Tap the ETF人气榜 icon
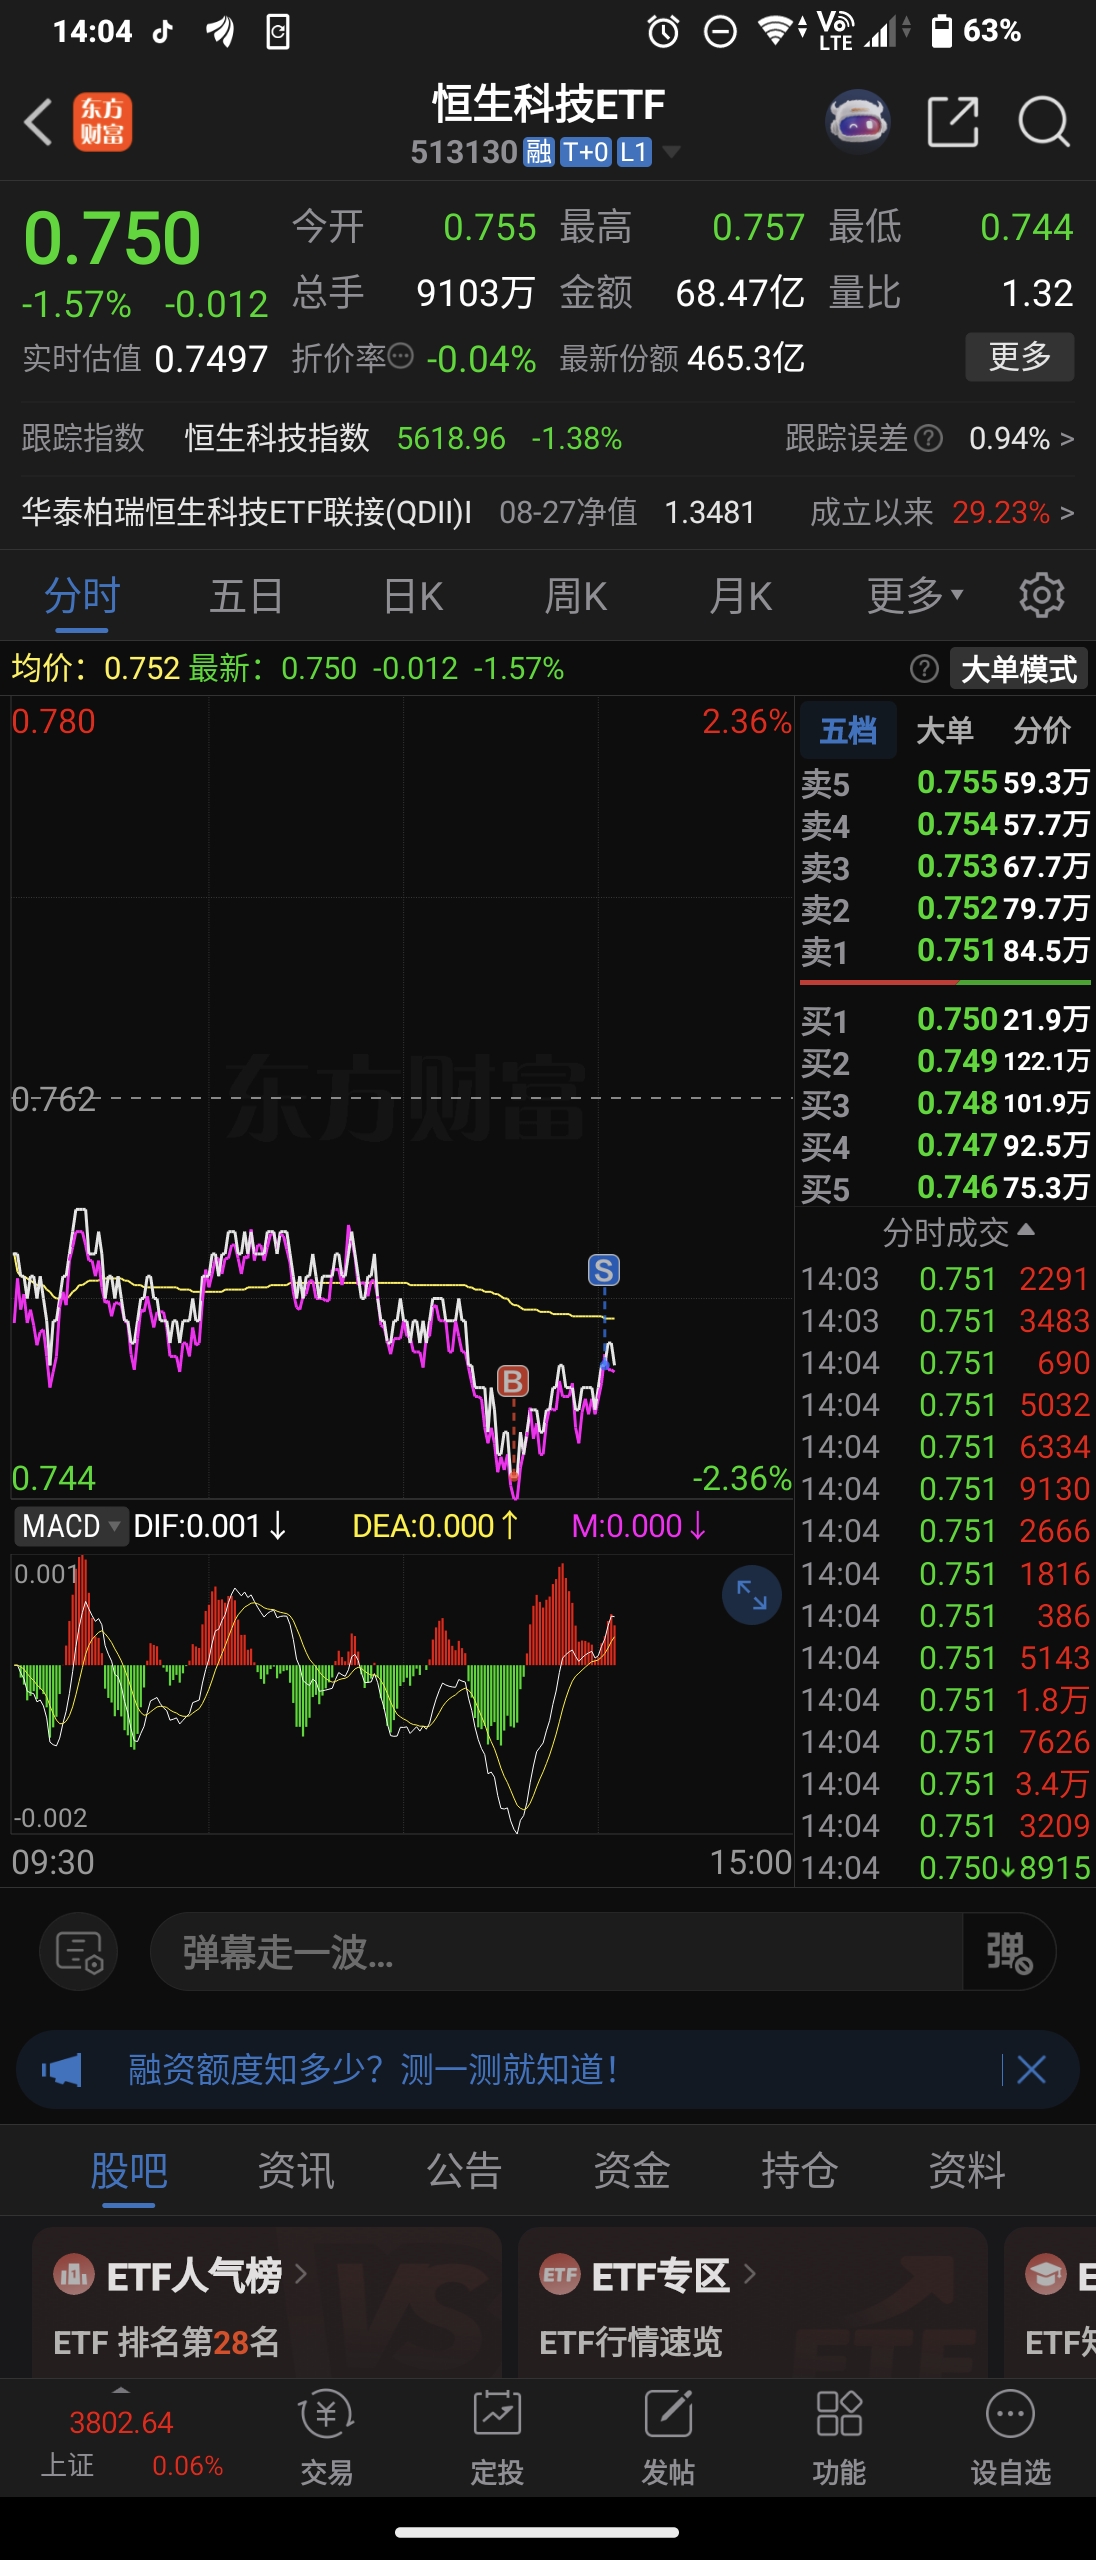 coord(74,2275)
